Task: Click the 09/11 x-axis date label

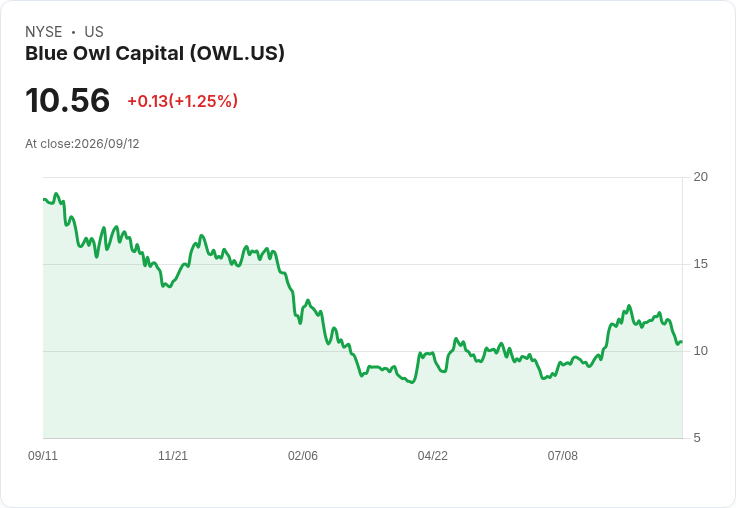Action: pyautogui.click(x=43, y=455)
